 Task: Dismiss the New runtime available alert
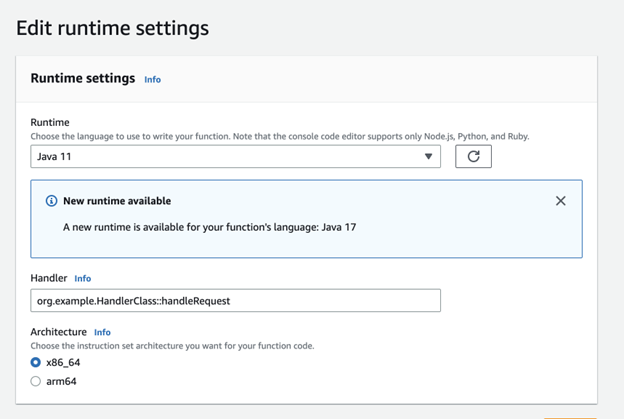tap(560, 201)
